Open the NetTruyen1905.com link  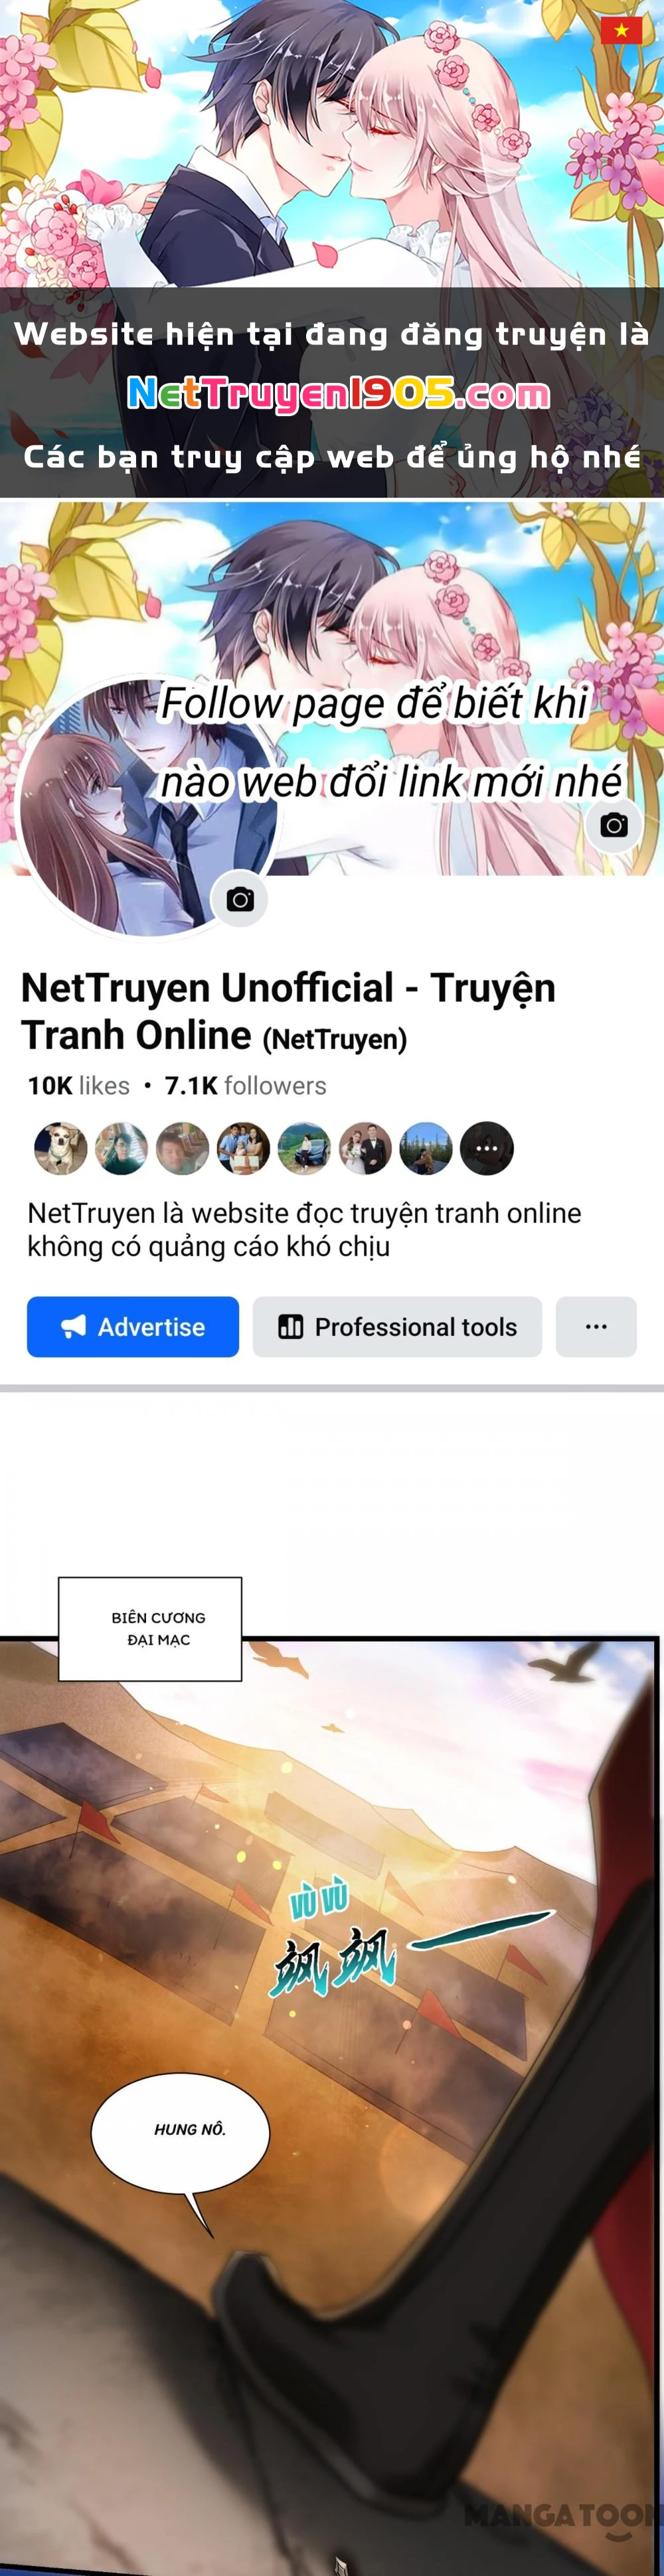point(338,394)
